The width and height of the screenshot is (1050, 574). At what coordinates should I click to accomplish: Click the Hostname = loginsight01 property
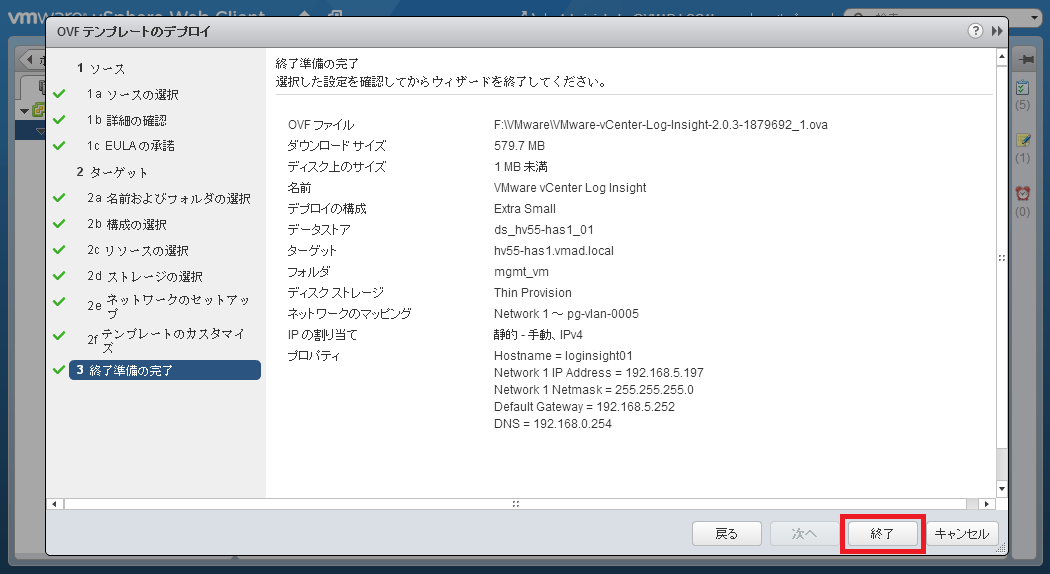point(563,356)
